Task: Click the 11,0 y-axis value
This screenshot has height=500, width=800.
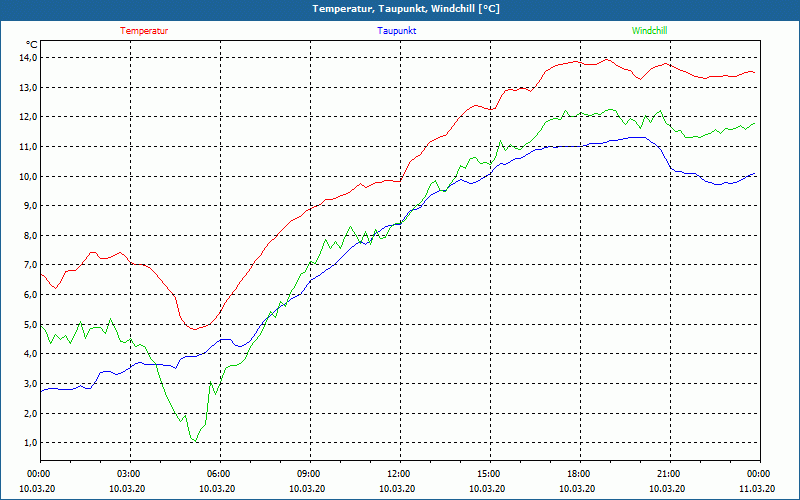Action: (28, 147)
